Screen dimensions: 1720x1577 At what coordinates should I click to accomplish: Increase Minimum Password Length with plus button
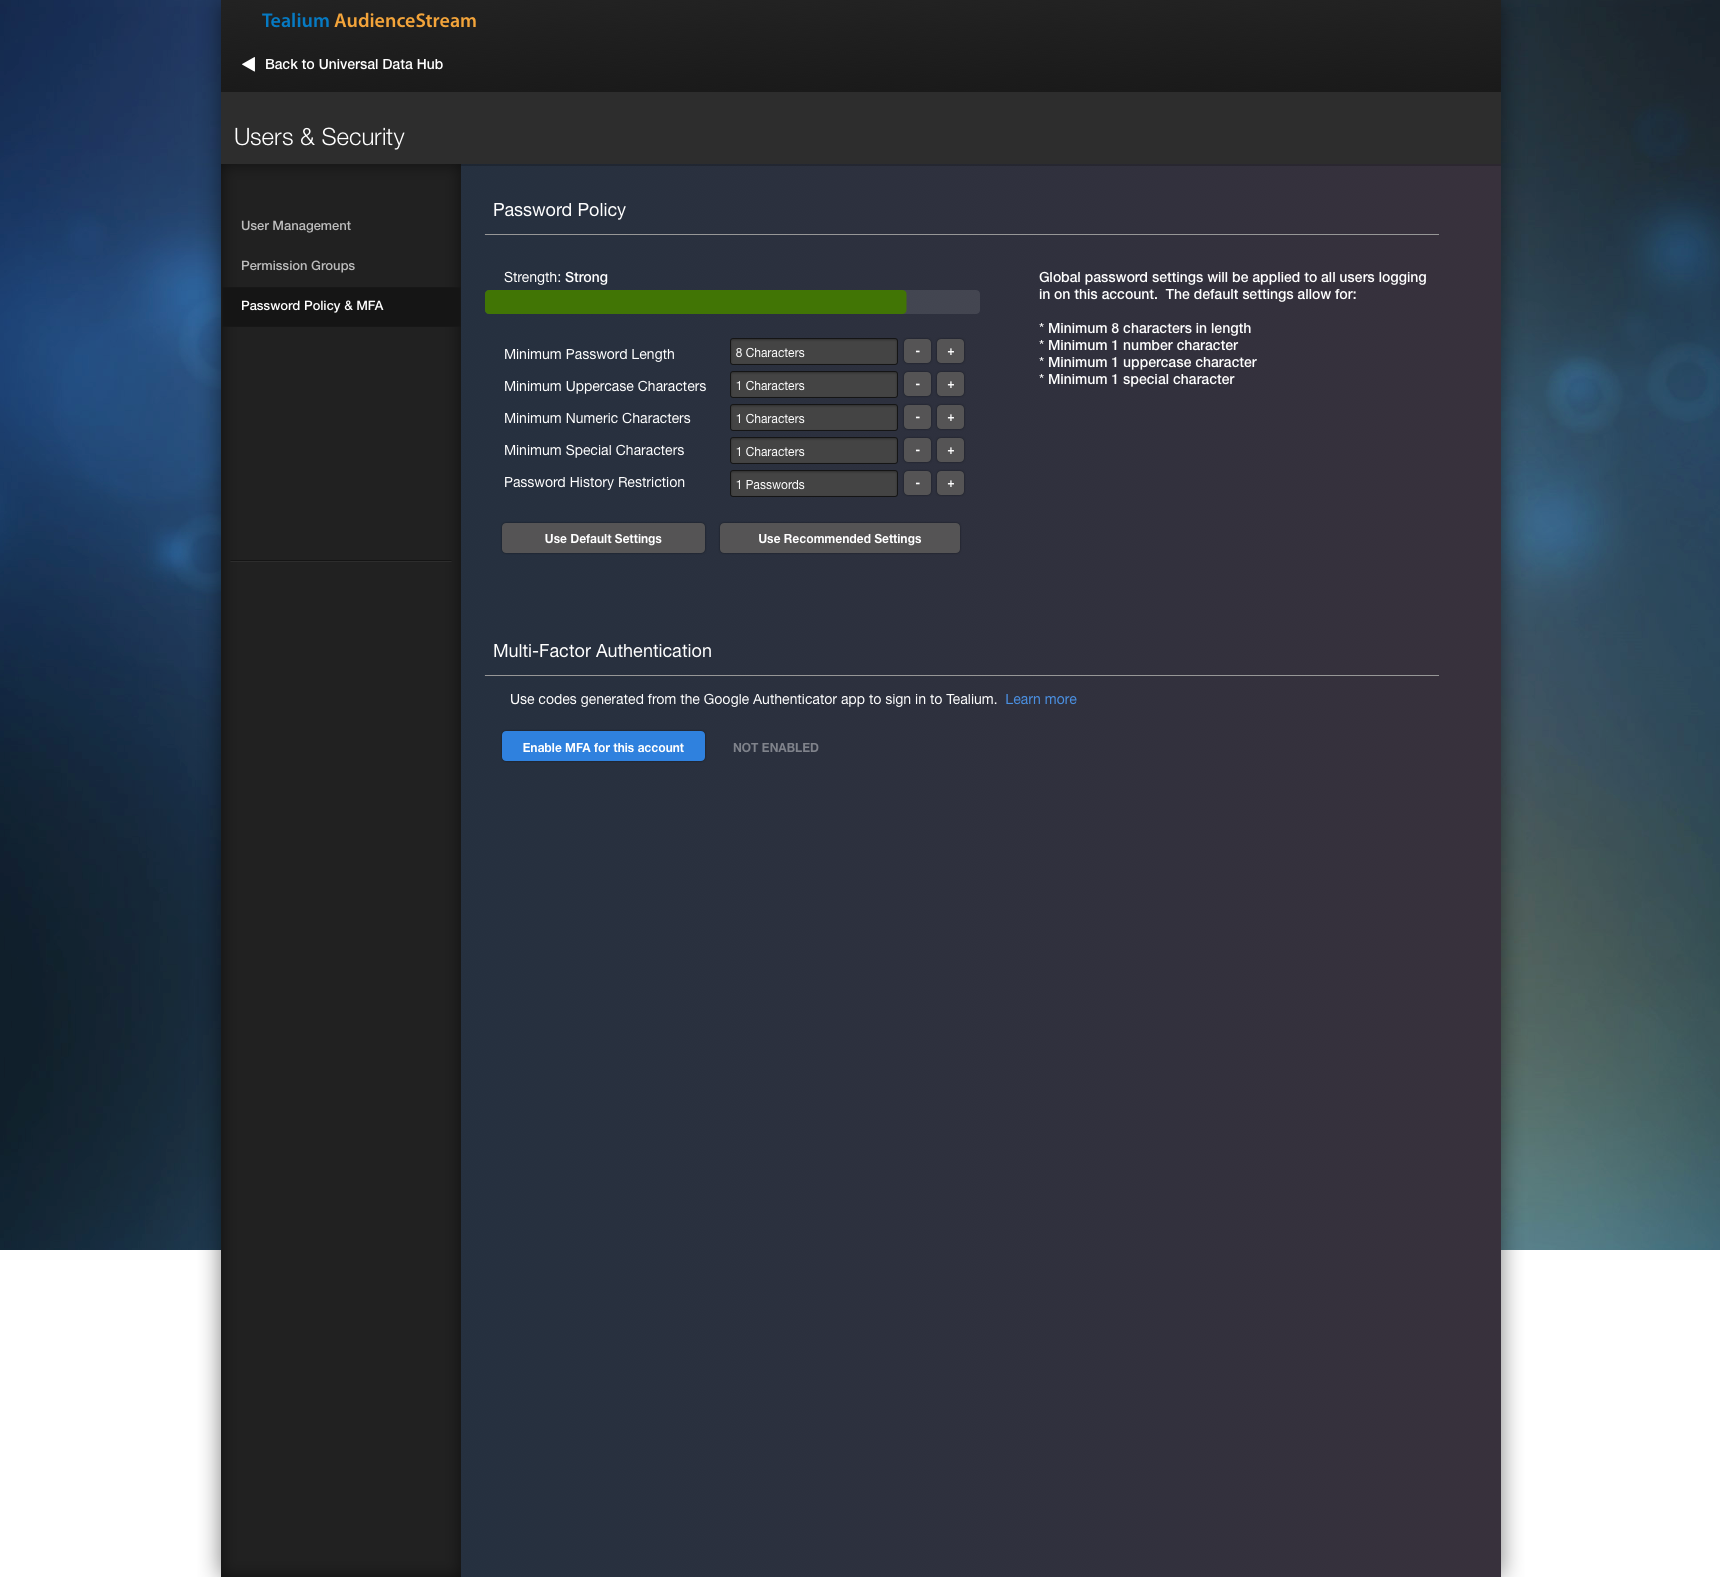(x=950, y=351)
